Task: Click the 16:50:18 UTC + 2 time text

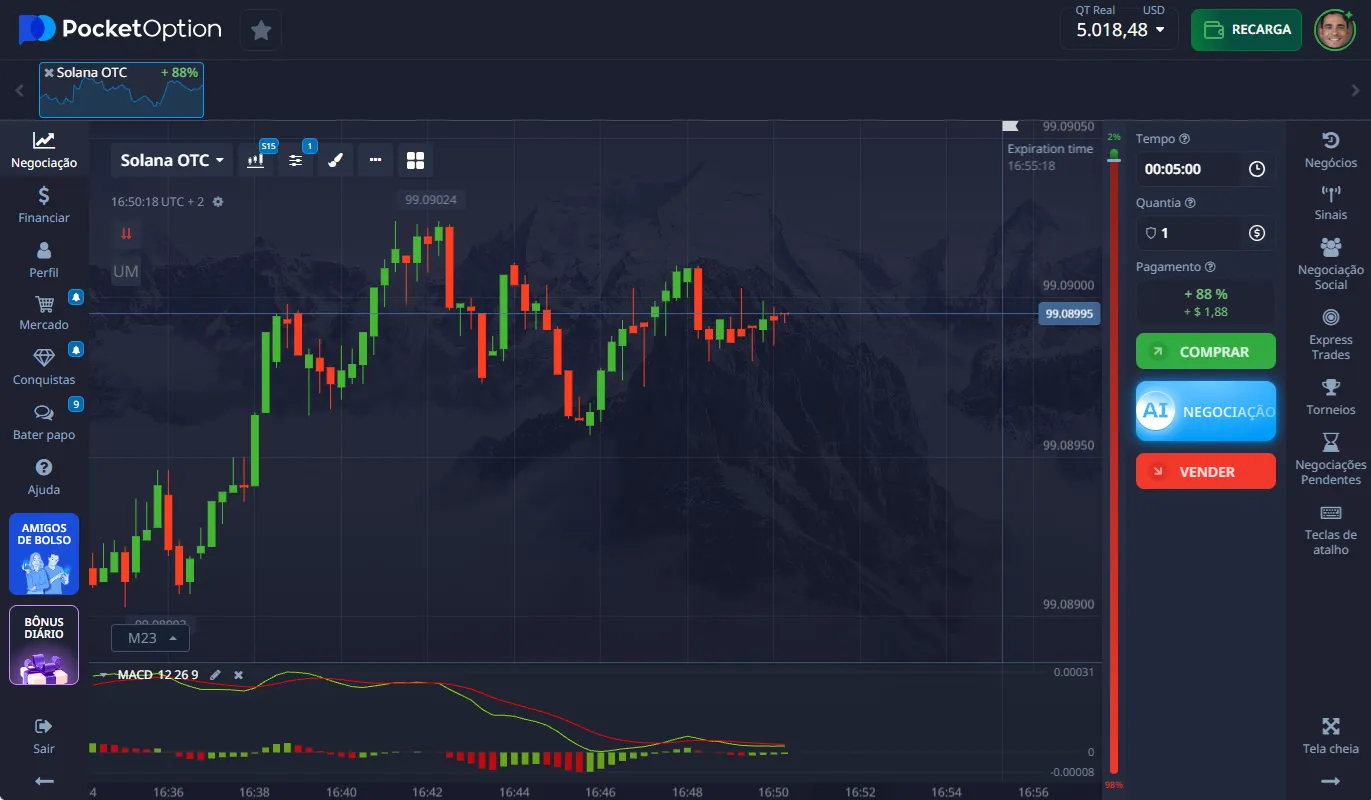Action: click(x=157, y=201)
